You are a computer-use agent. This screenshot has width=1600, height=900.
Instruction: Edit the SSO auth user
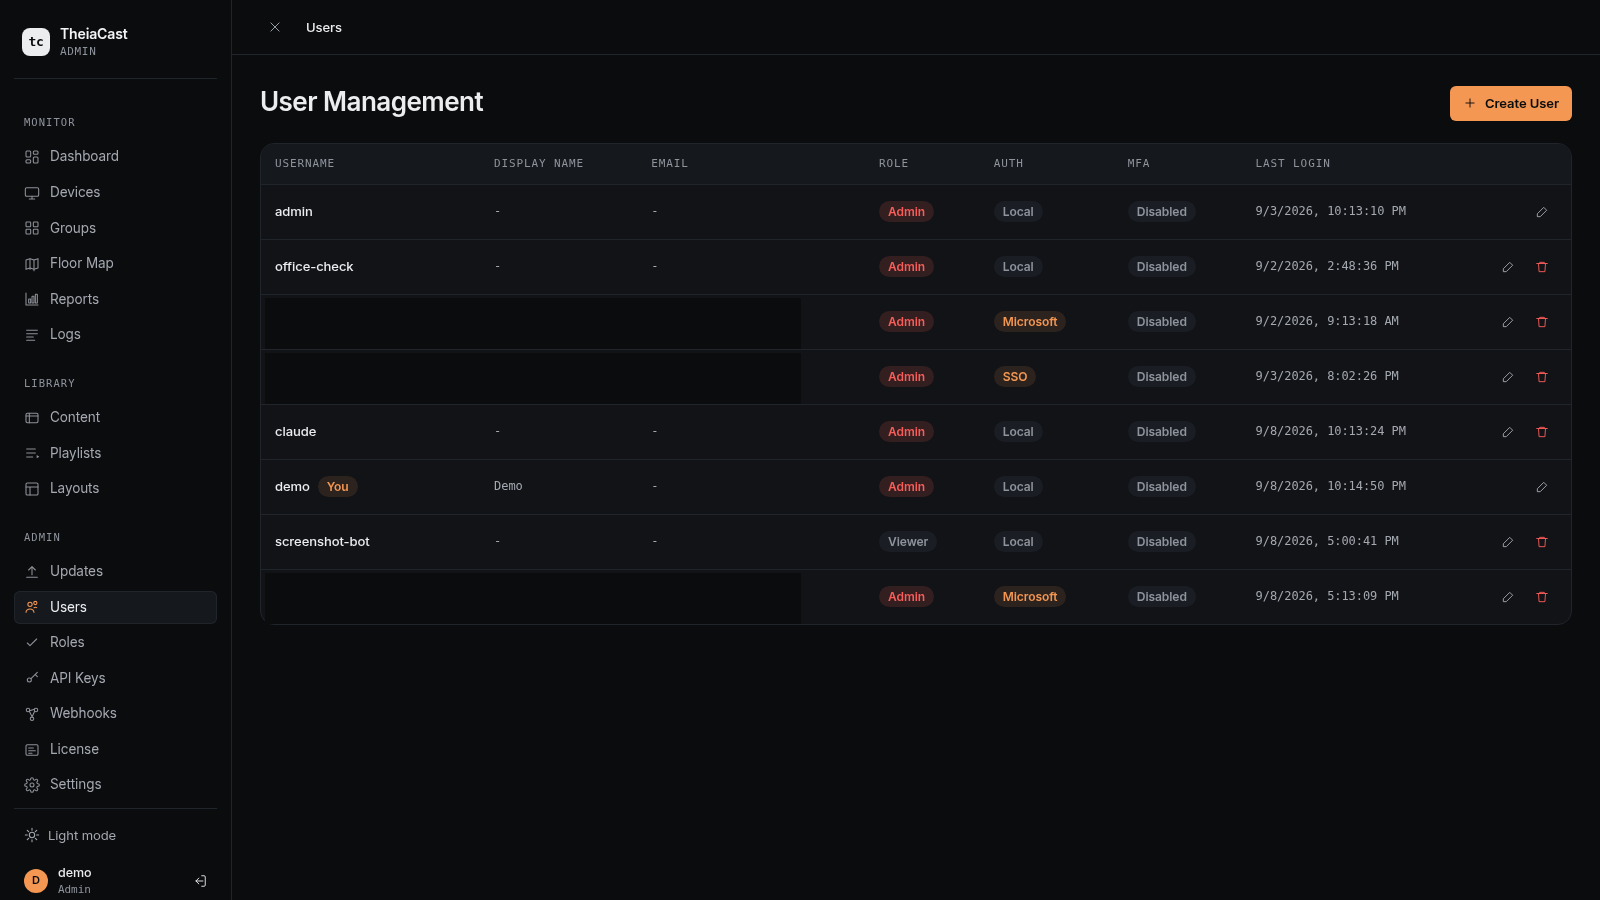(1507, 377)
